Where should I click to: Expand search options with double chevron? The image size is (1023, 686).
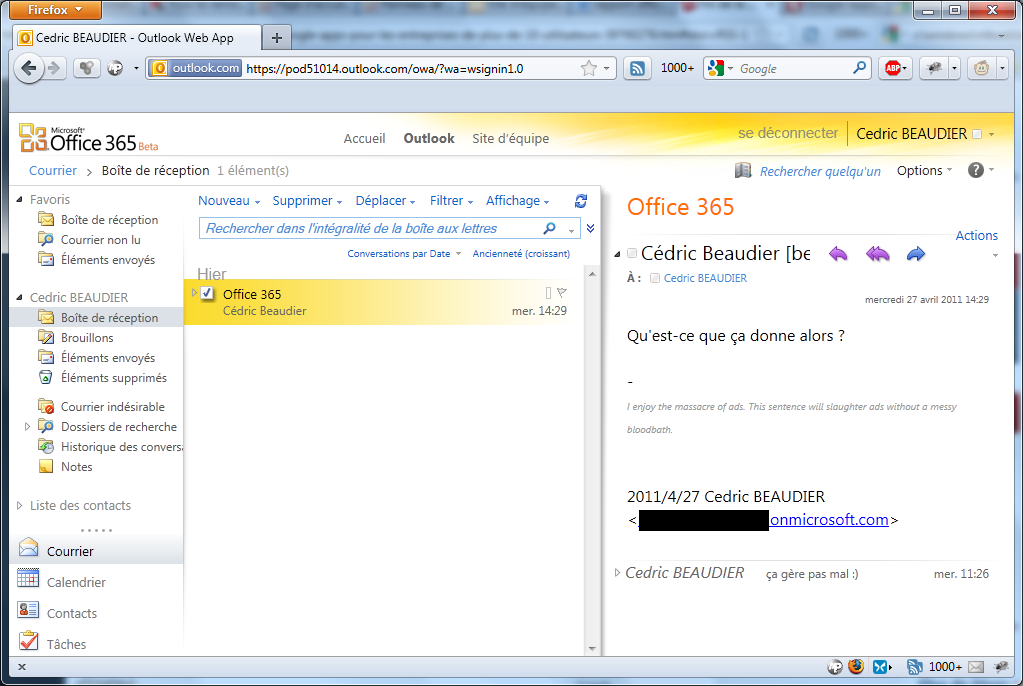tap(590, 228)
